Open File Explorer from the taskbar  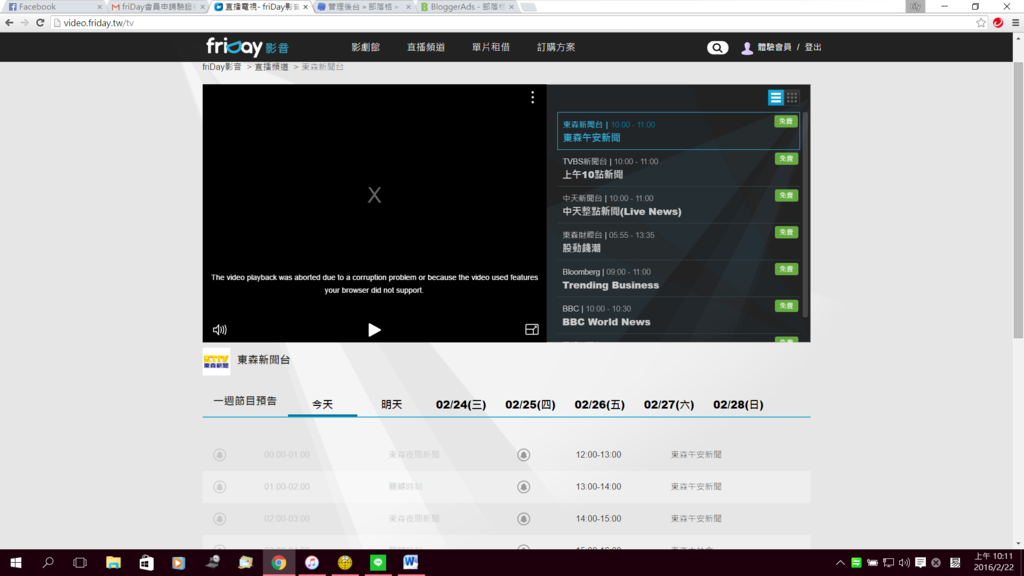114,562
